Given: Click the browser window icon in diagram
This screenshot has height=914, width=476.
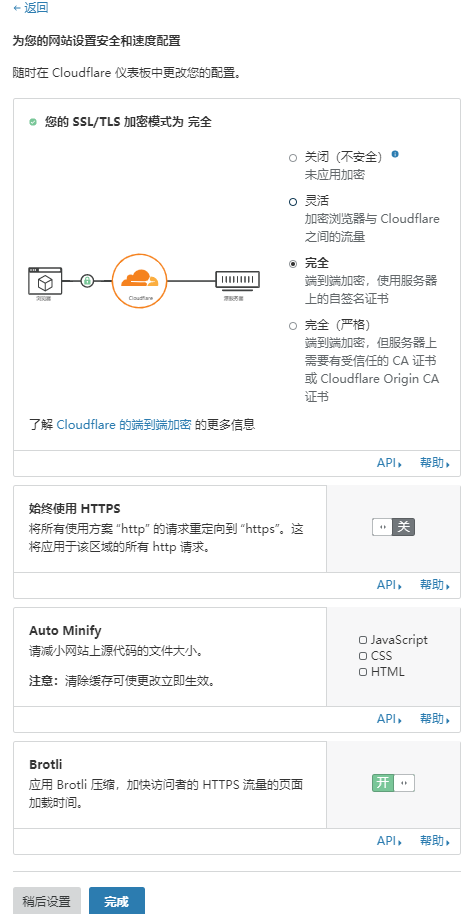Looking at the screenshot, I should click(45, 281).
